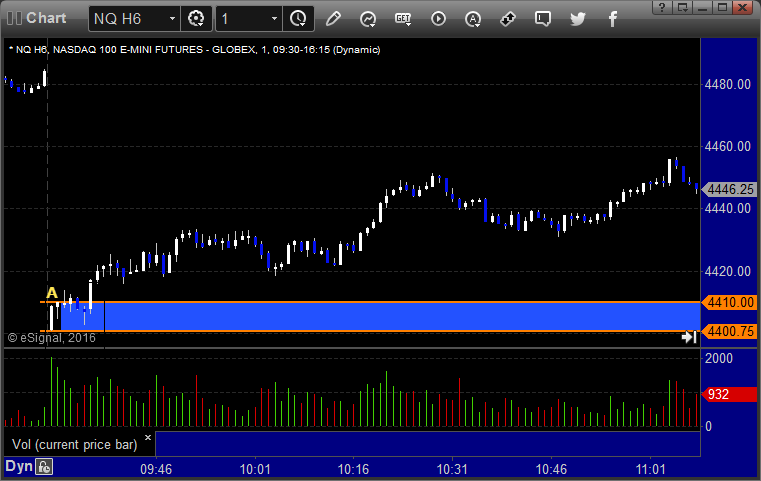Viewport: 761px width, 481px height.
Task: Open the chart settings gear icon
Action: (x=196, y=19)
